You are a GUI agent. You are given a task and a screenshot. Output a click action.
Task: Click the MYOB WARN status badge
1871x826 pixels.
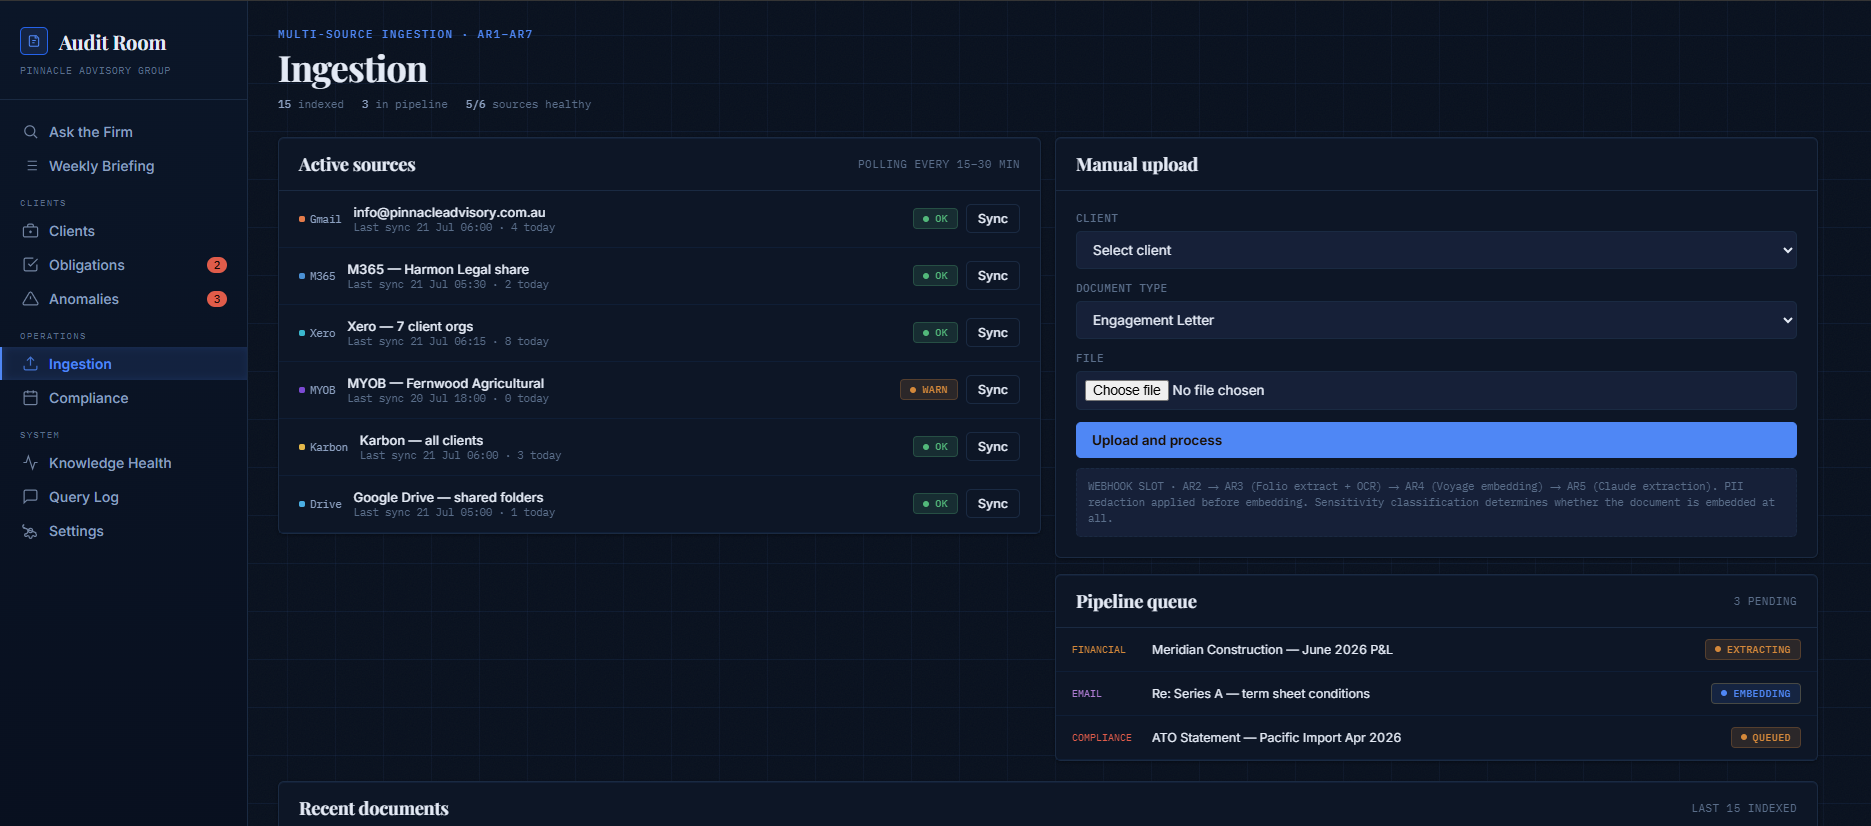point(929,390)
